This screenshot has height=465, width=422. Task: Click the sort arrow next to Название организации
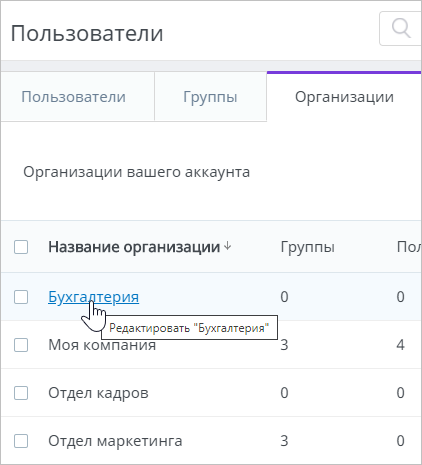click(227, 246)
